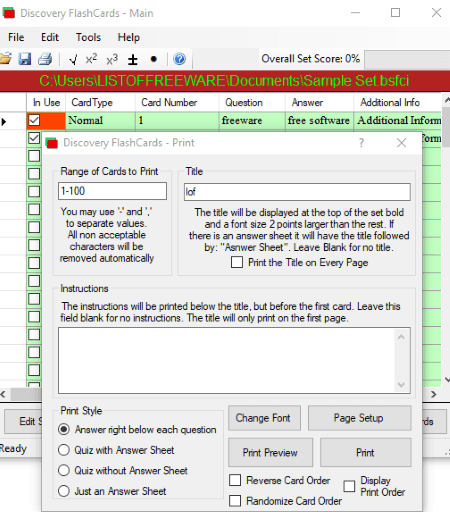Viewport: 450px width, 512px height.
Task: Click the Print Preview button
Action: 270,452
